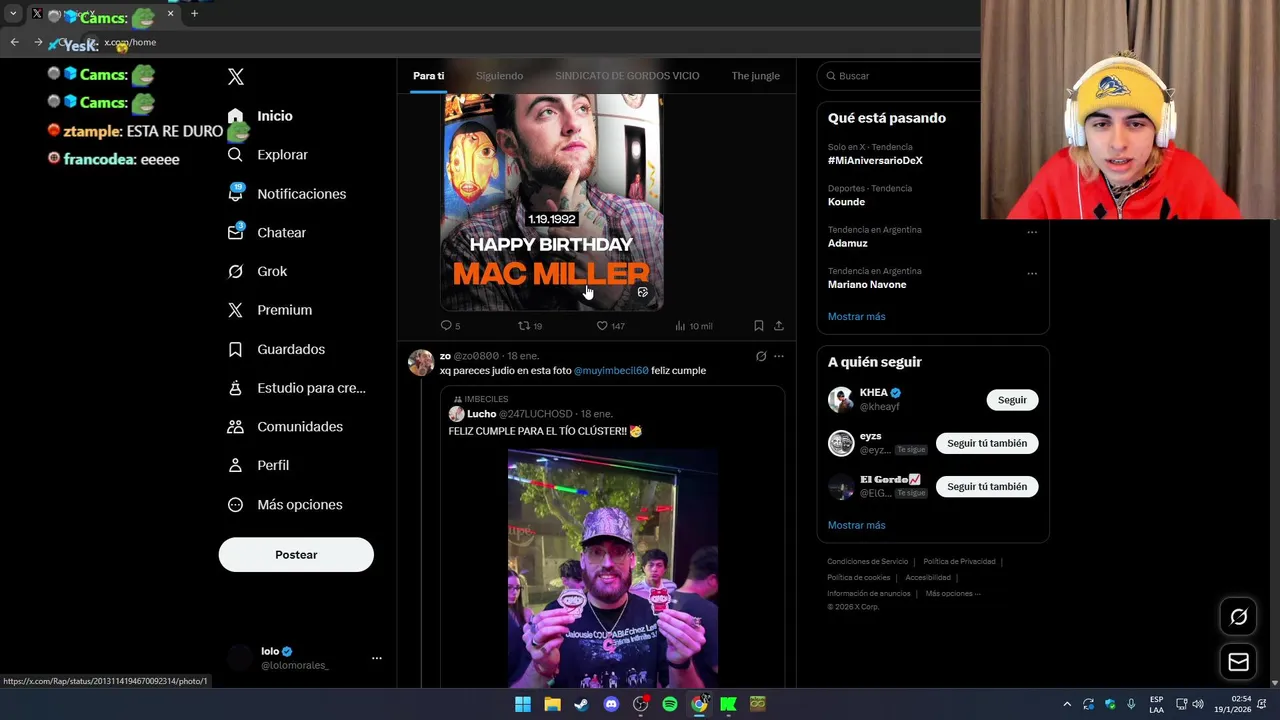Click the Windows Start button

[522, 704]
